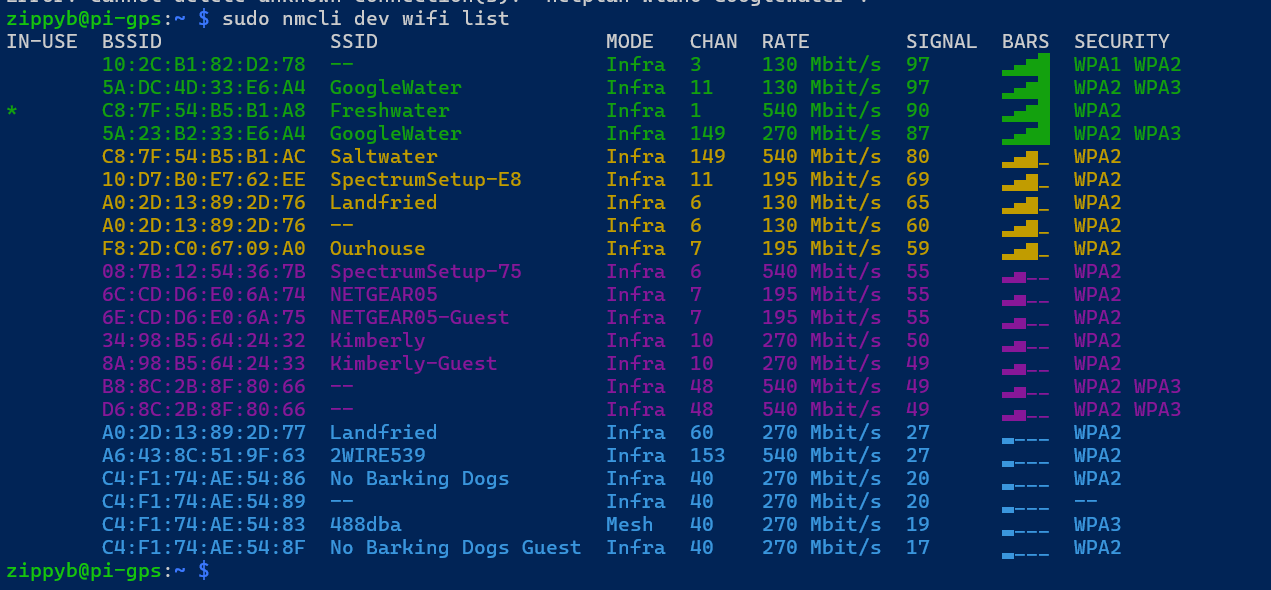The width and height of the screenshot is (1271, 590).
Task: Click the BARS column header
Action: point(1026,42)
